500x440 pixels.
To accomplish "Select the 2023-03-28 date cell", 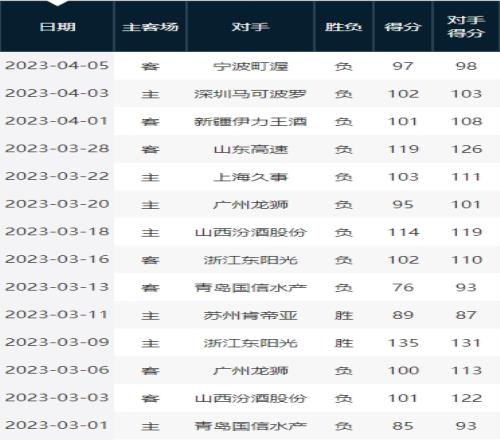I will click(57, 149).
